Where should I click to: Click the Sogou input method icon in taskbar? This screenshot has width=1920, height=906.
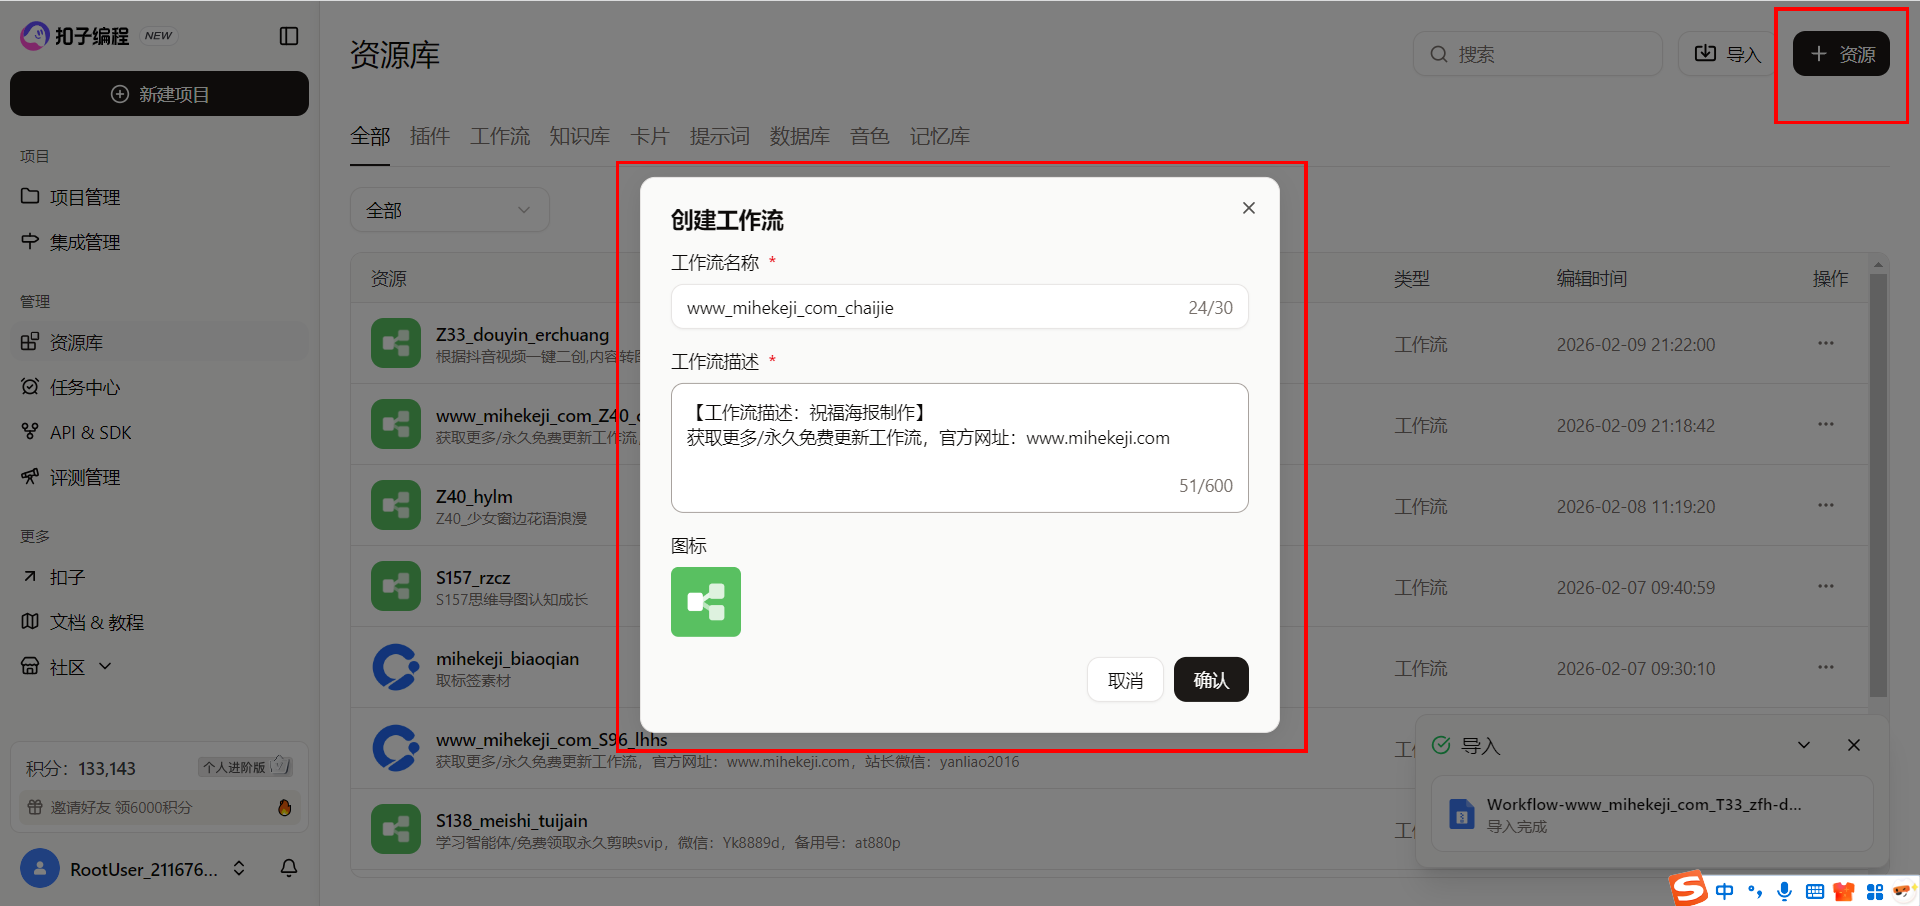click(x=1687, y=889)
